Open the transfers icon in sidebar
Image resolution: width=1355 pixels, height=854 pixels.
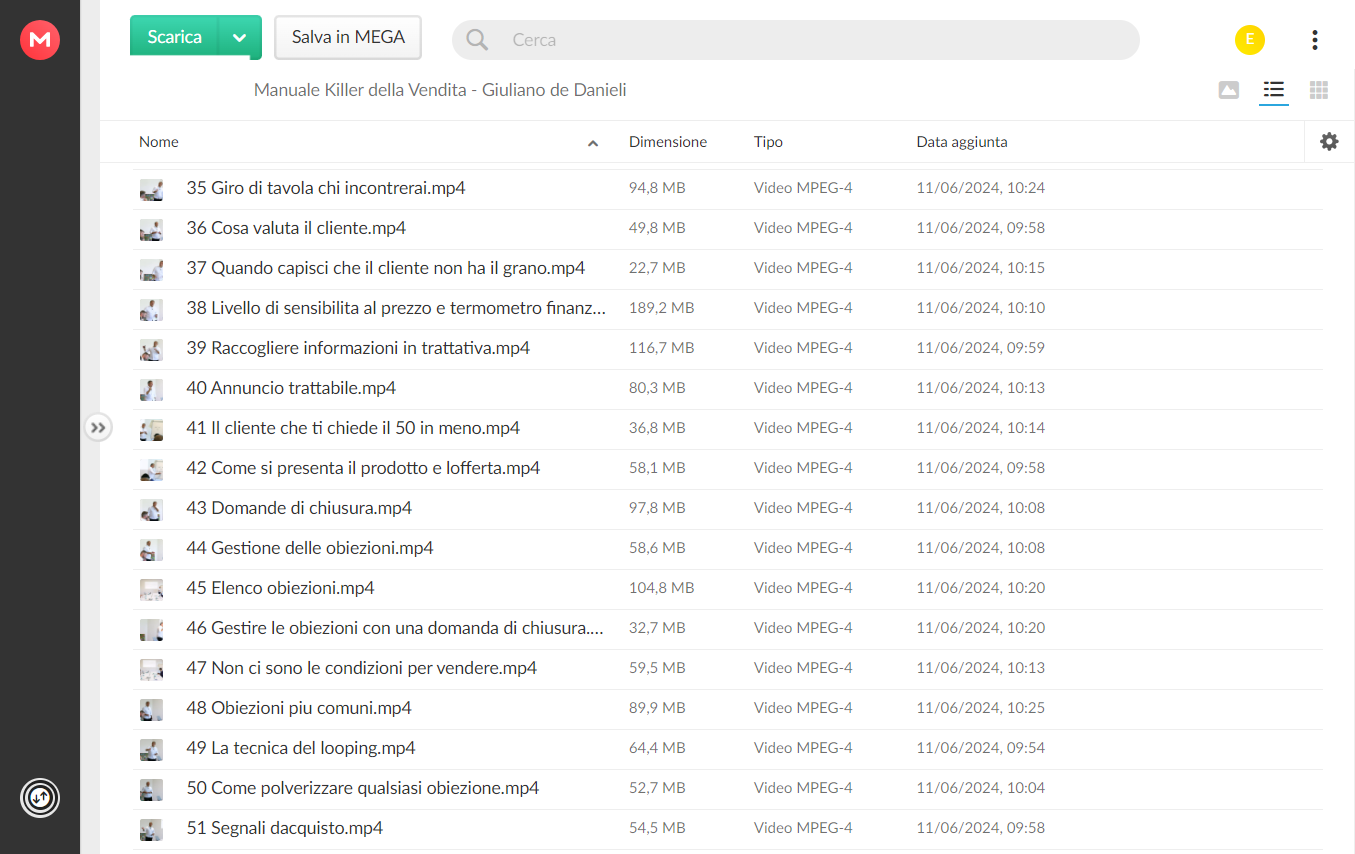[x=40, y=798]
